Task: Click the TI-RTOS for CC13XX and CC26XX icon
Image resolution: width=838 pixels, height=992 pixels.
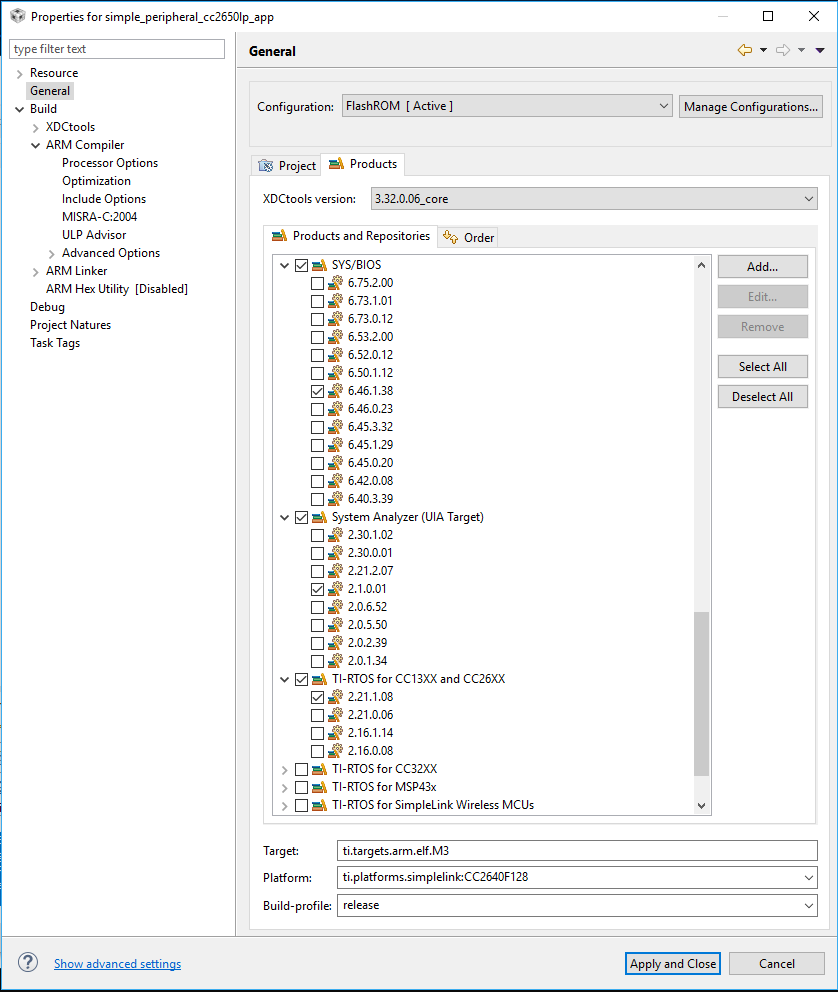Action: pos(319,679)
